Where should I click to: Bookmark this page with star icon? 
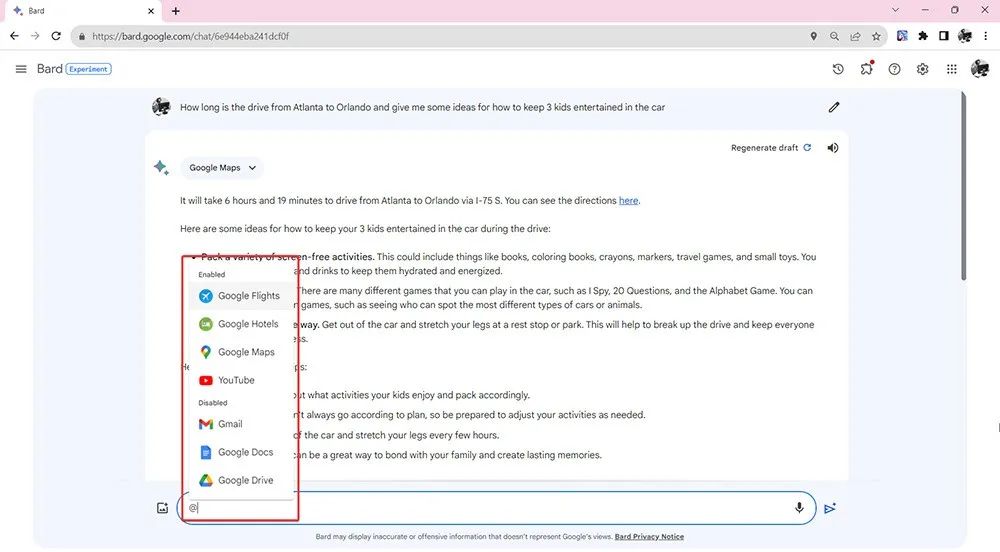tap(876, 36)
